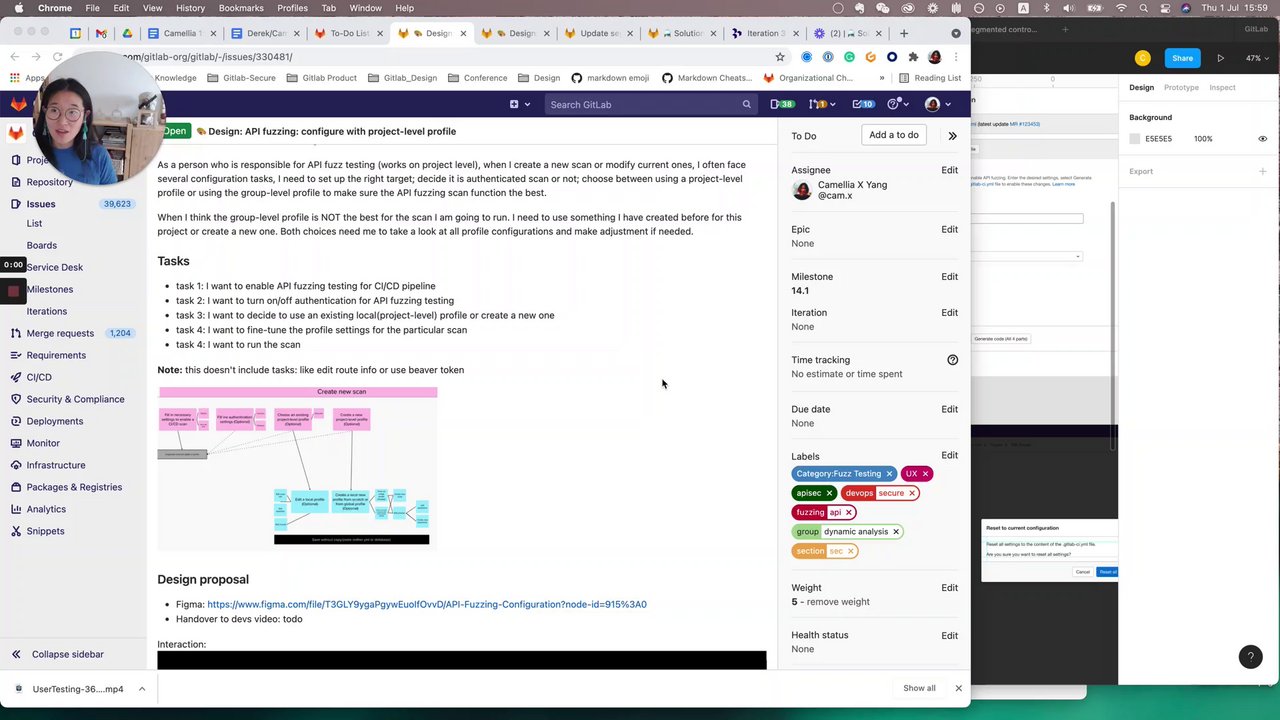The width and height of the screenshot is (1280, 720).
Task: Click the GitLab logo in top navigation
Action: [19, 104]
